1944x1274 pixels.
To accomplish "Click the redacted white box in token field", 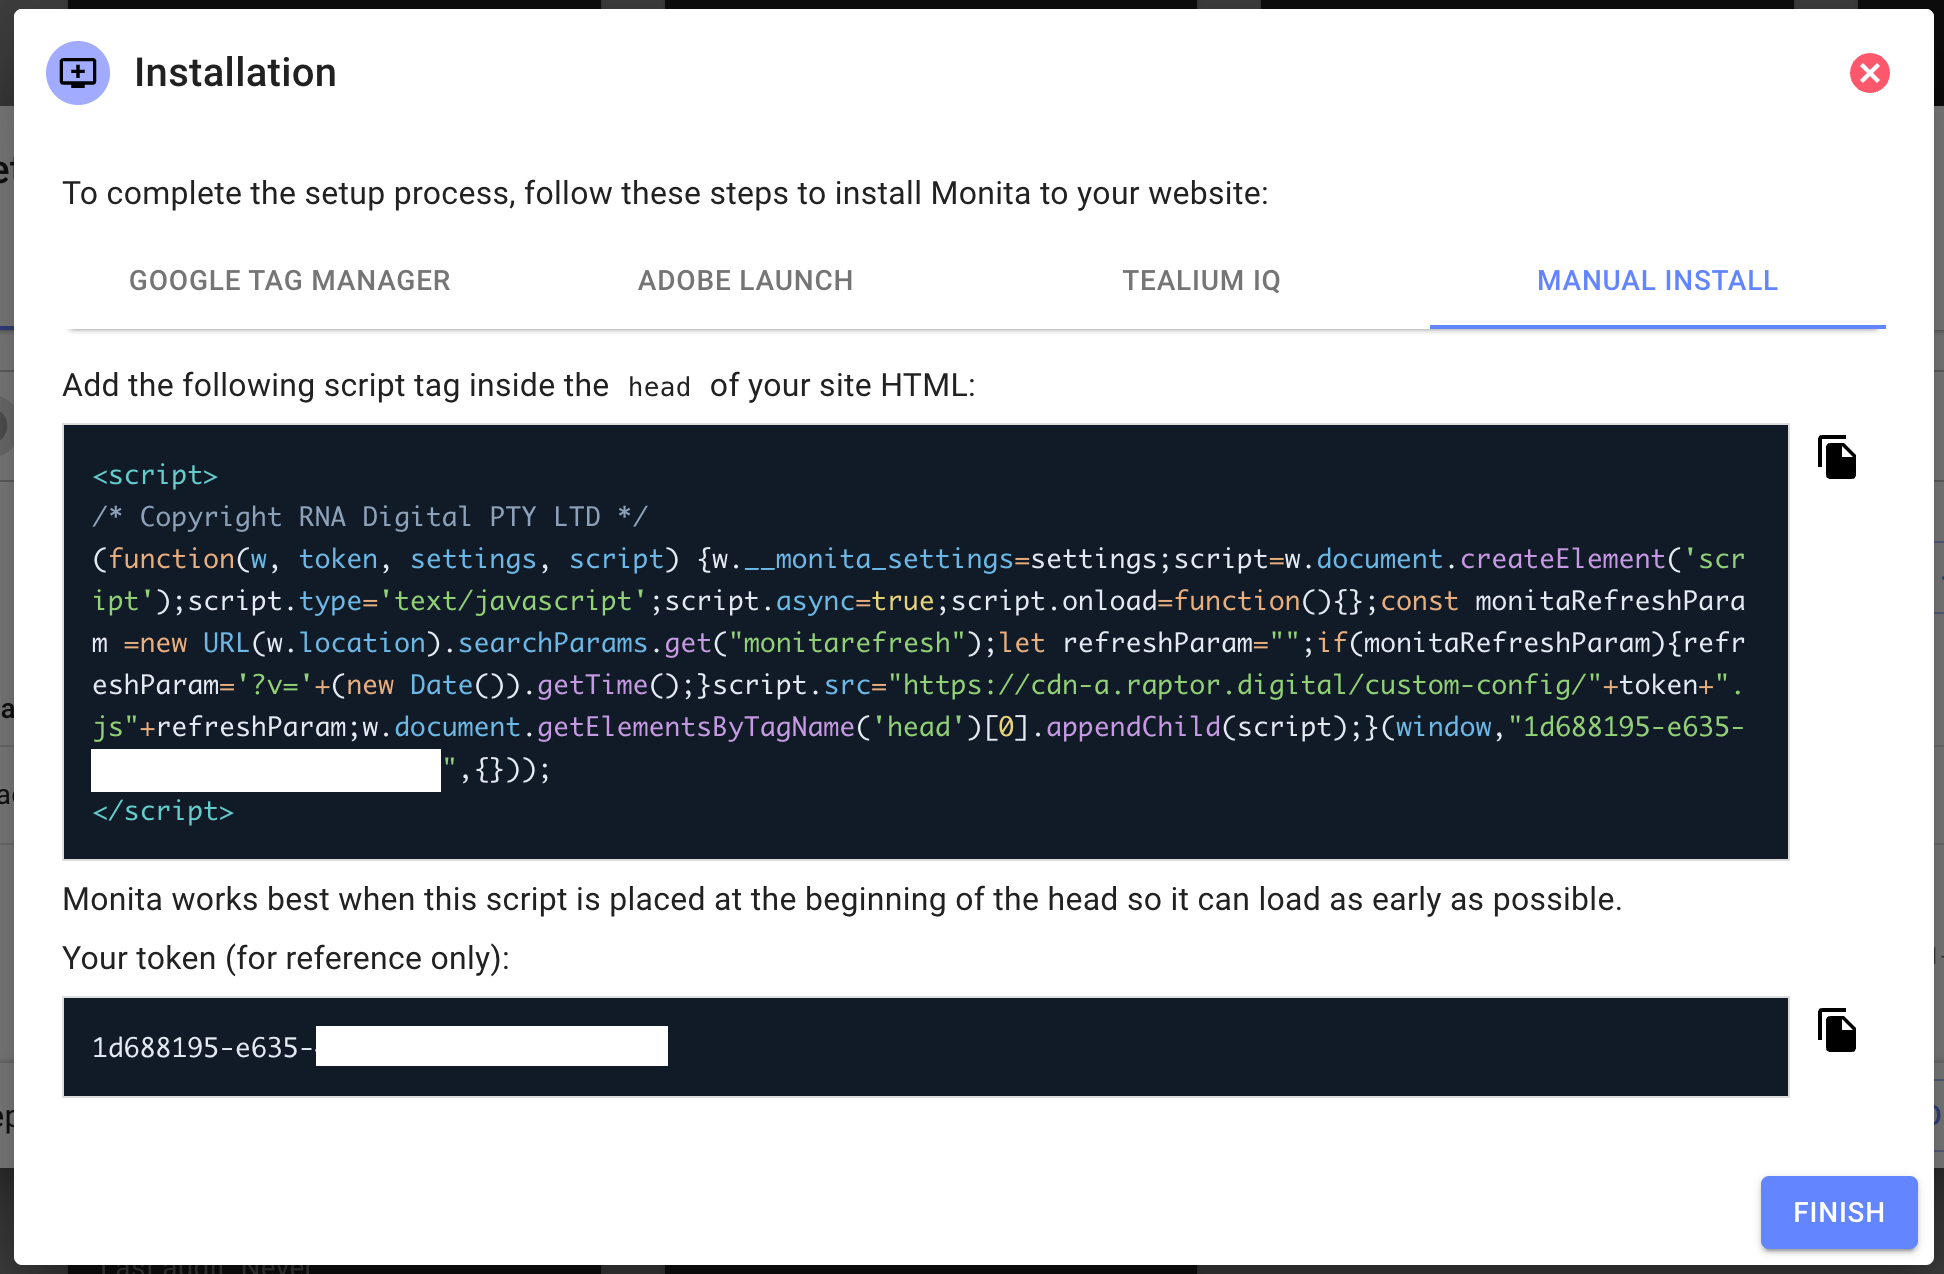I will [493, 1045].
